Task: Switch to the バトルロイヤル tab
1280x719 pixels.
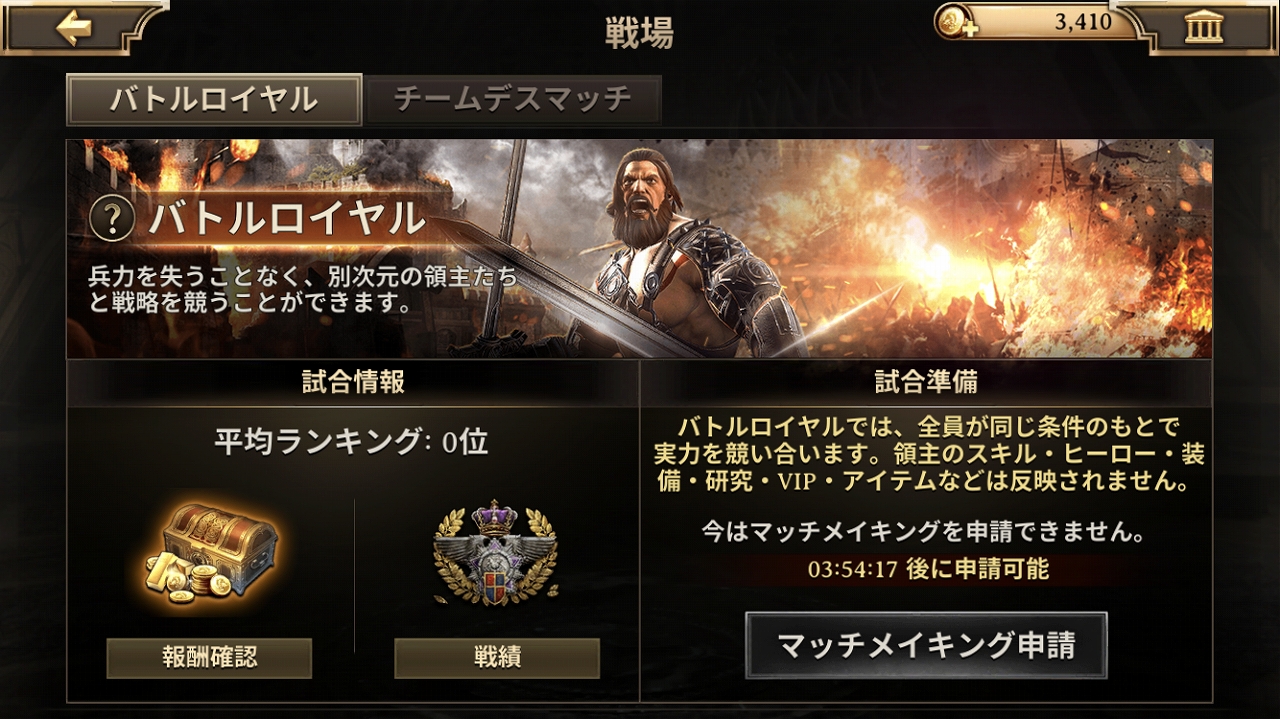Action: tap(214, 99)
